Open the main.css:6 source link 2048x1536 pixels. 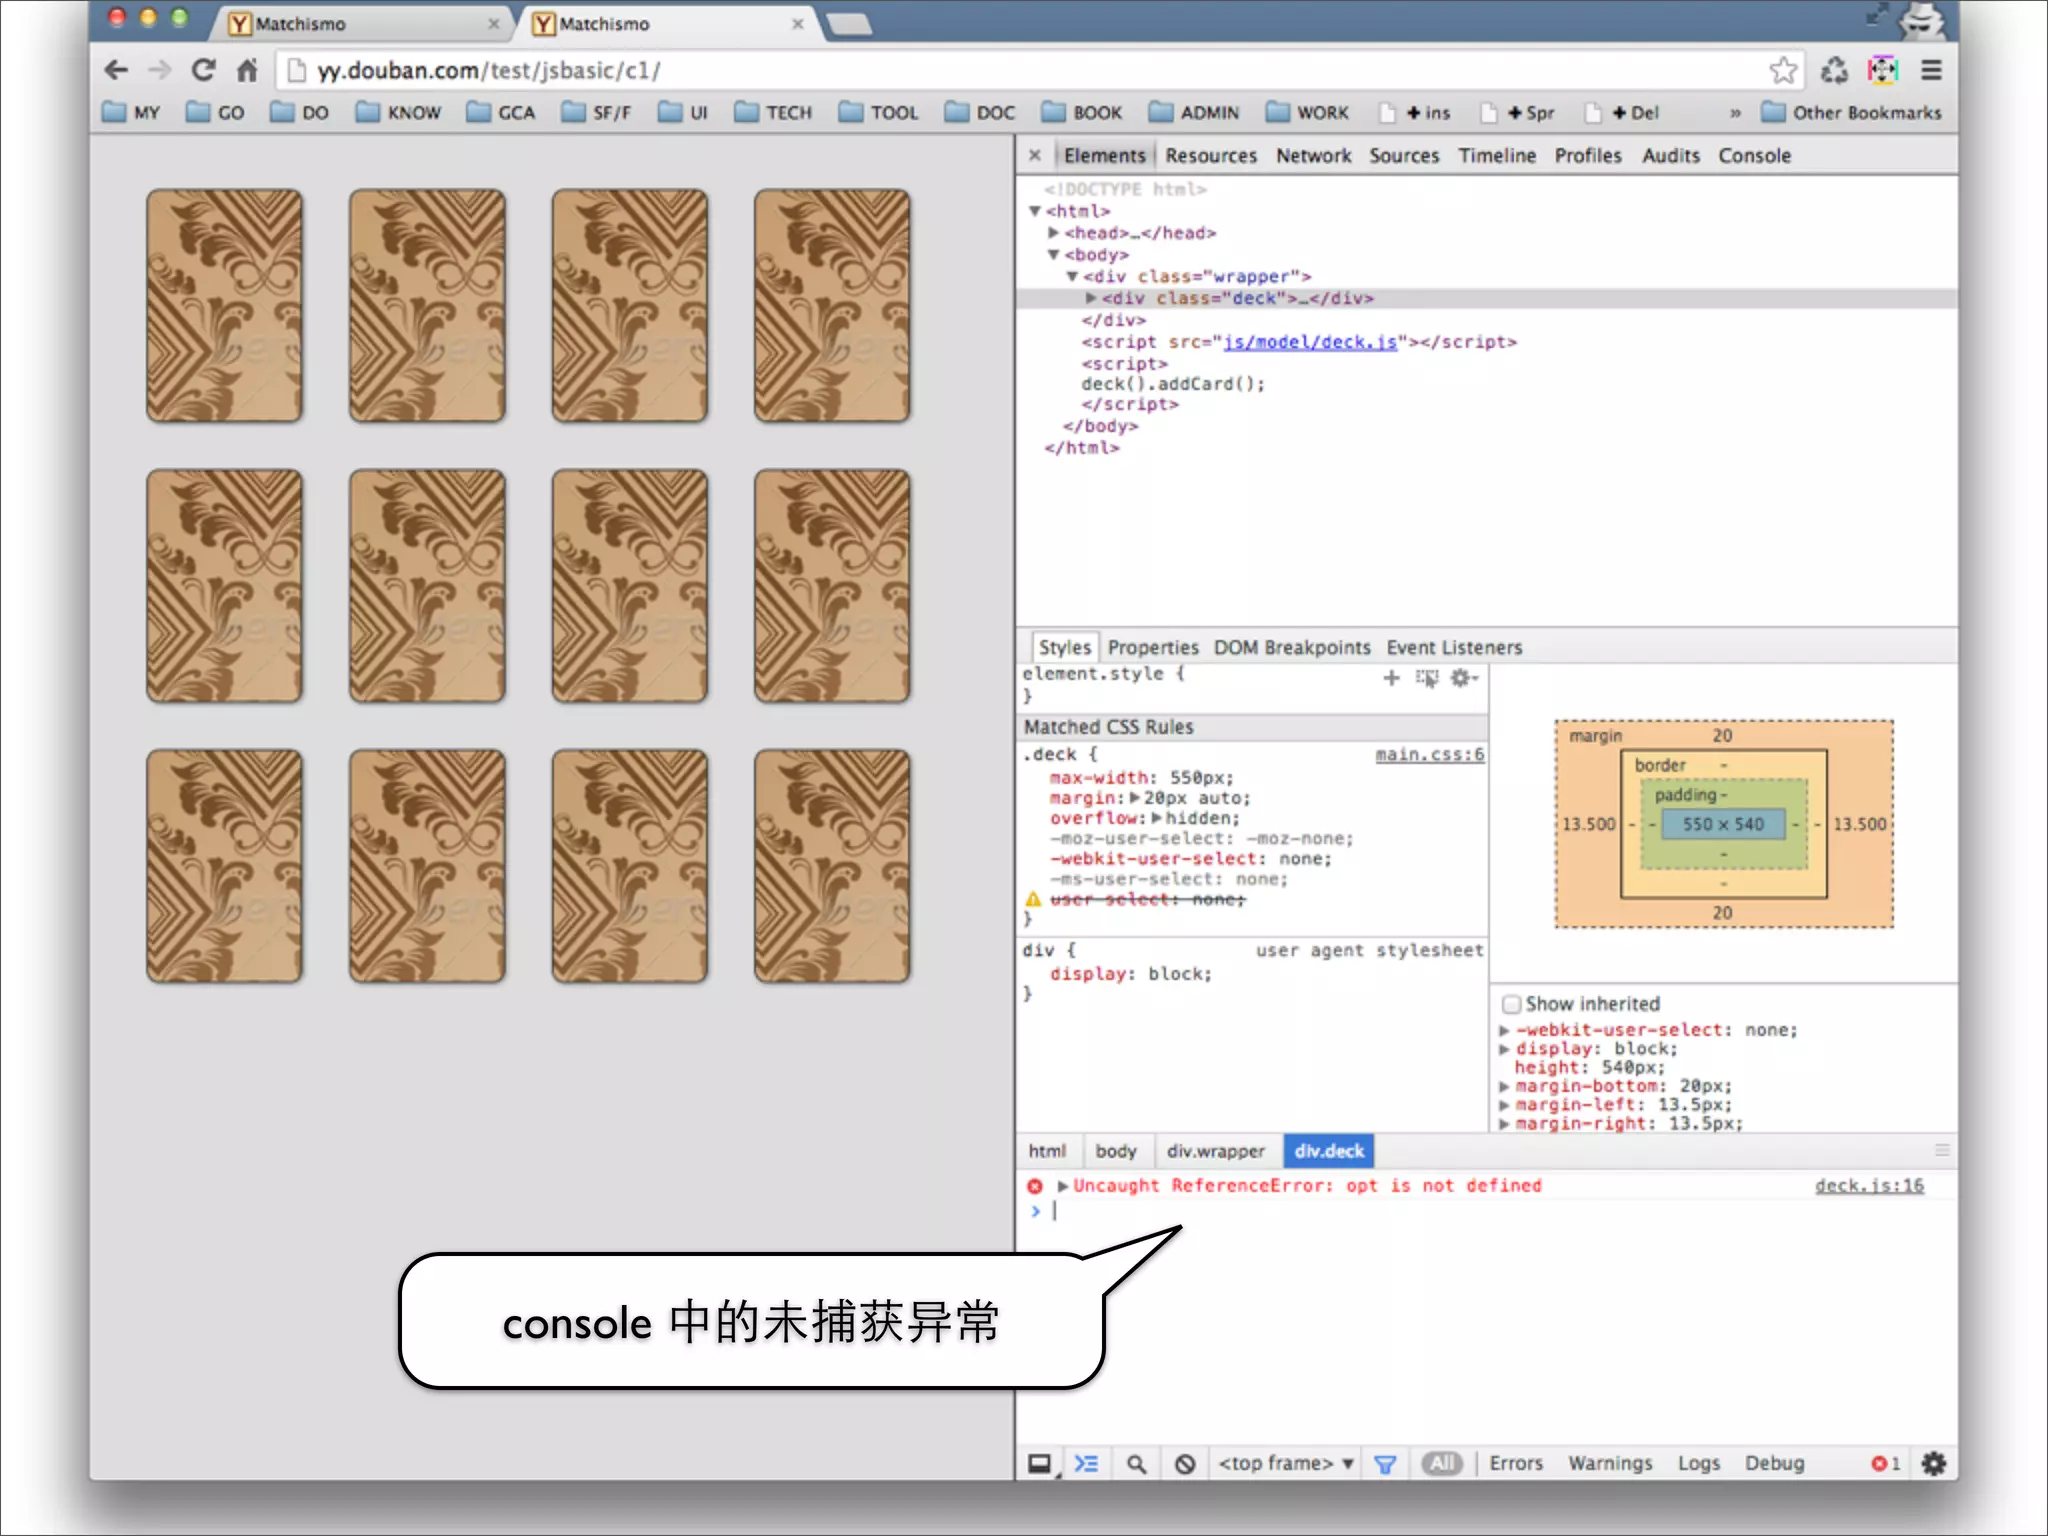(x=1429, y=754)
